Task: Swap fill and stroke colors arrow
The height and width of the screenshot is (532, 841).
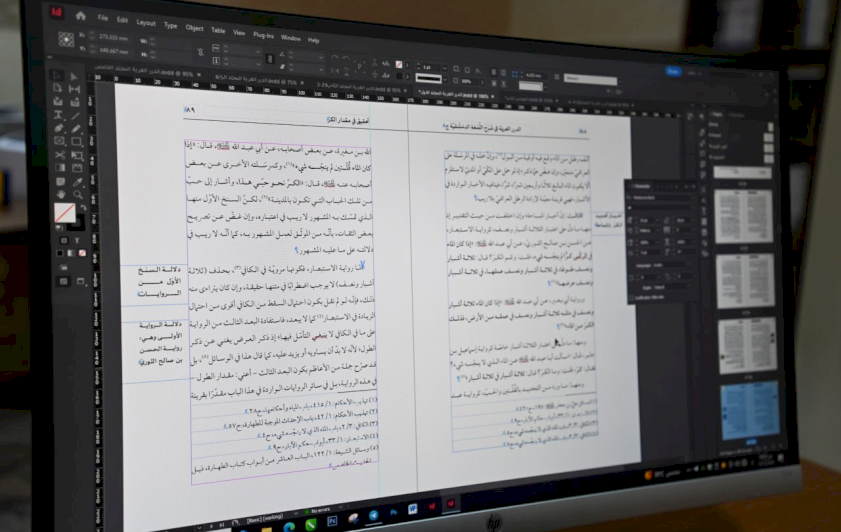Action: [83, 208]
